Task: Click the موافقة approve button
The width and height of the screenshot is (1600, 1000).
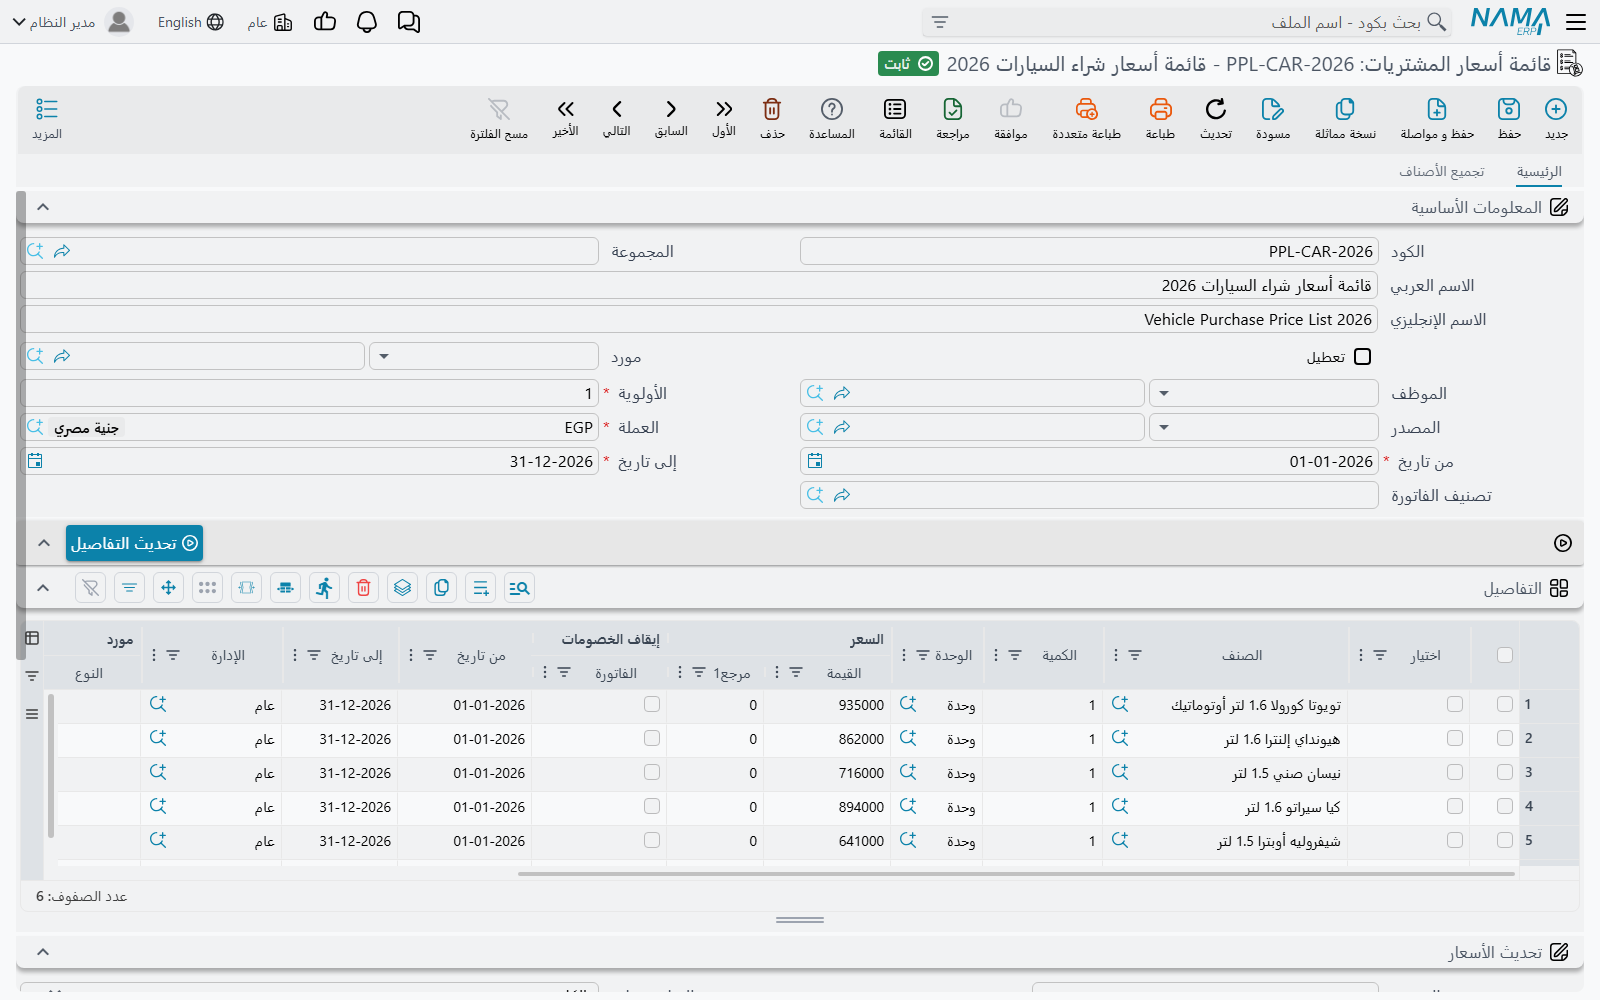Action: [1011, 118]
